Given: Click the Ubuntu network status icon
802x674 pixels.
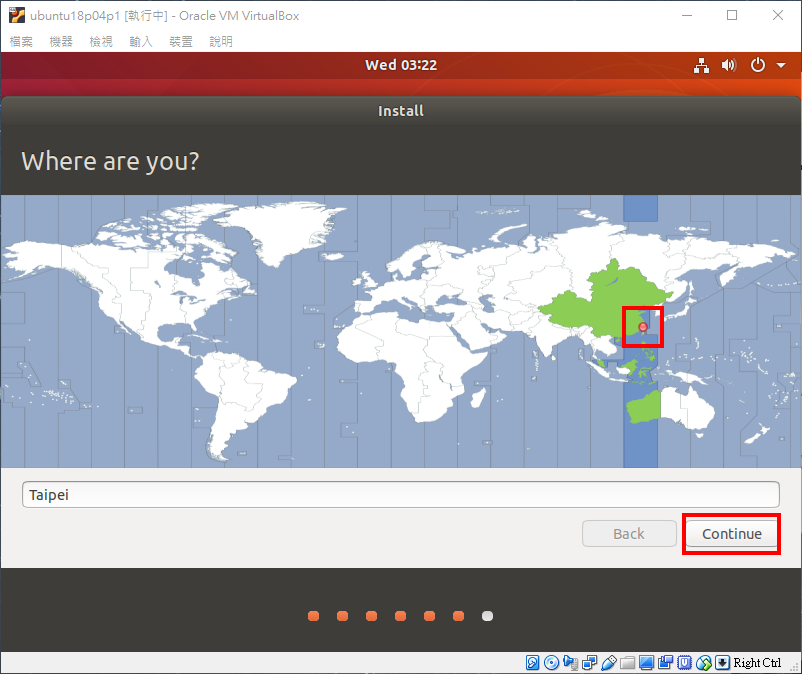Looking at the screenshot, I should [701, 65].
